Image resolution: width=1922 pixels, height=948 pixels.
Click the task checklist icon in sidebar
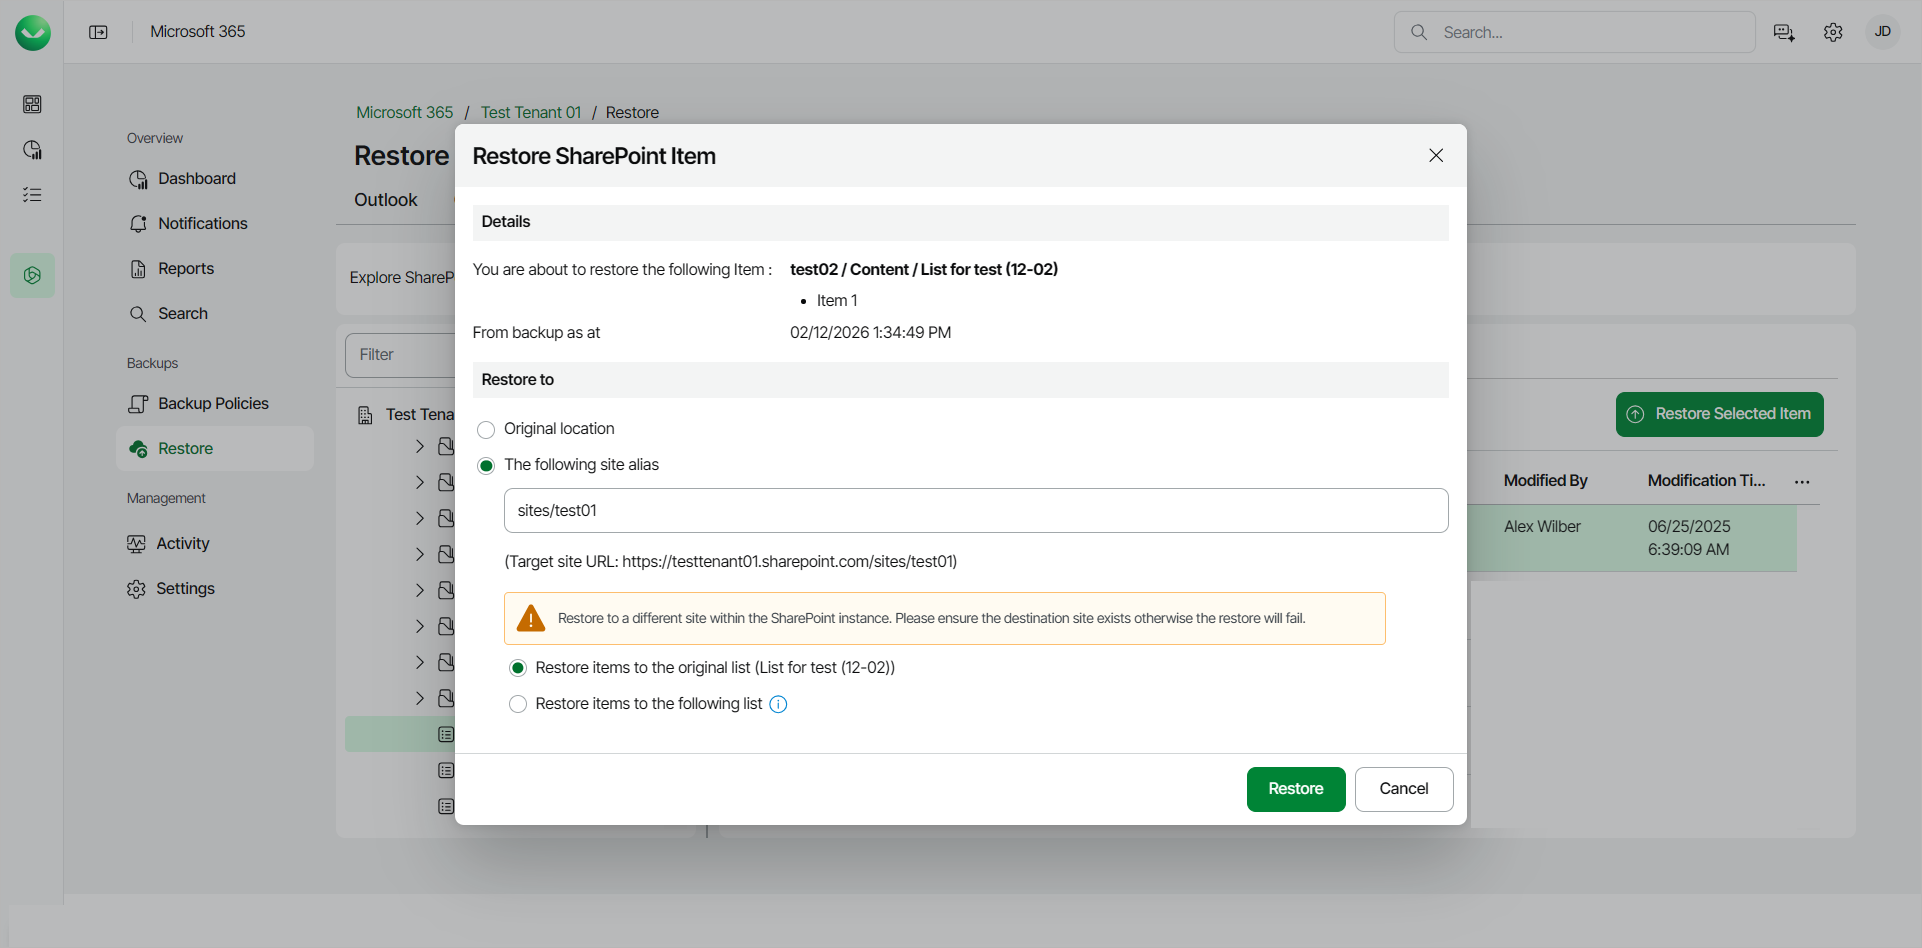32,194
